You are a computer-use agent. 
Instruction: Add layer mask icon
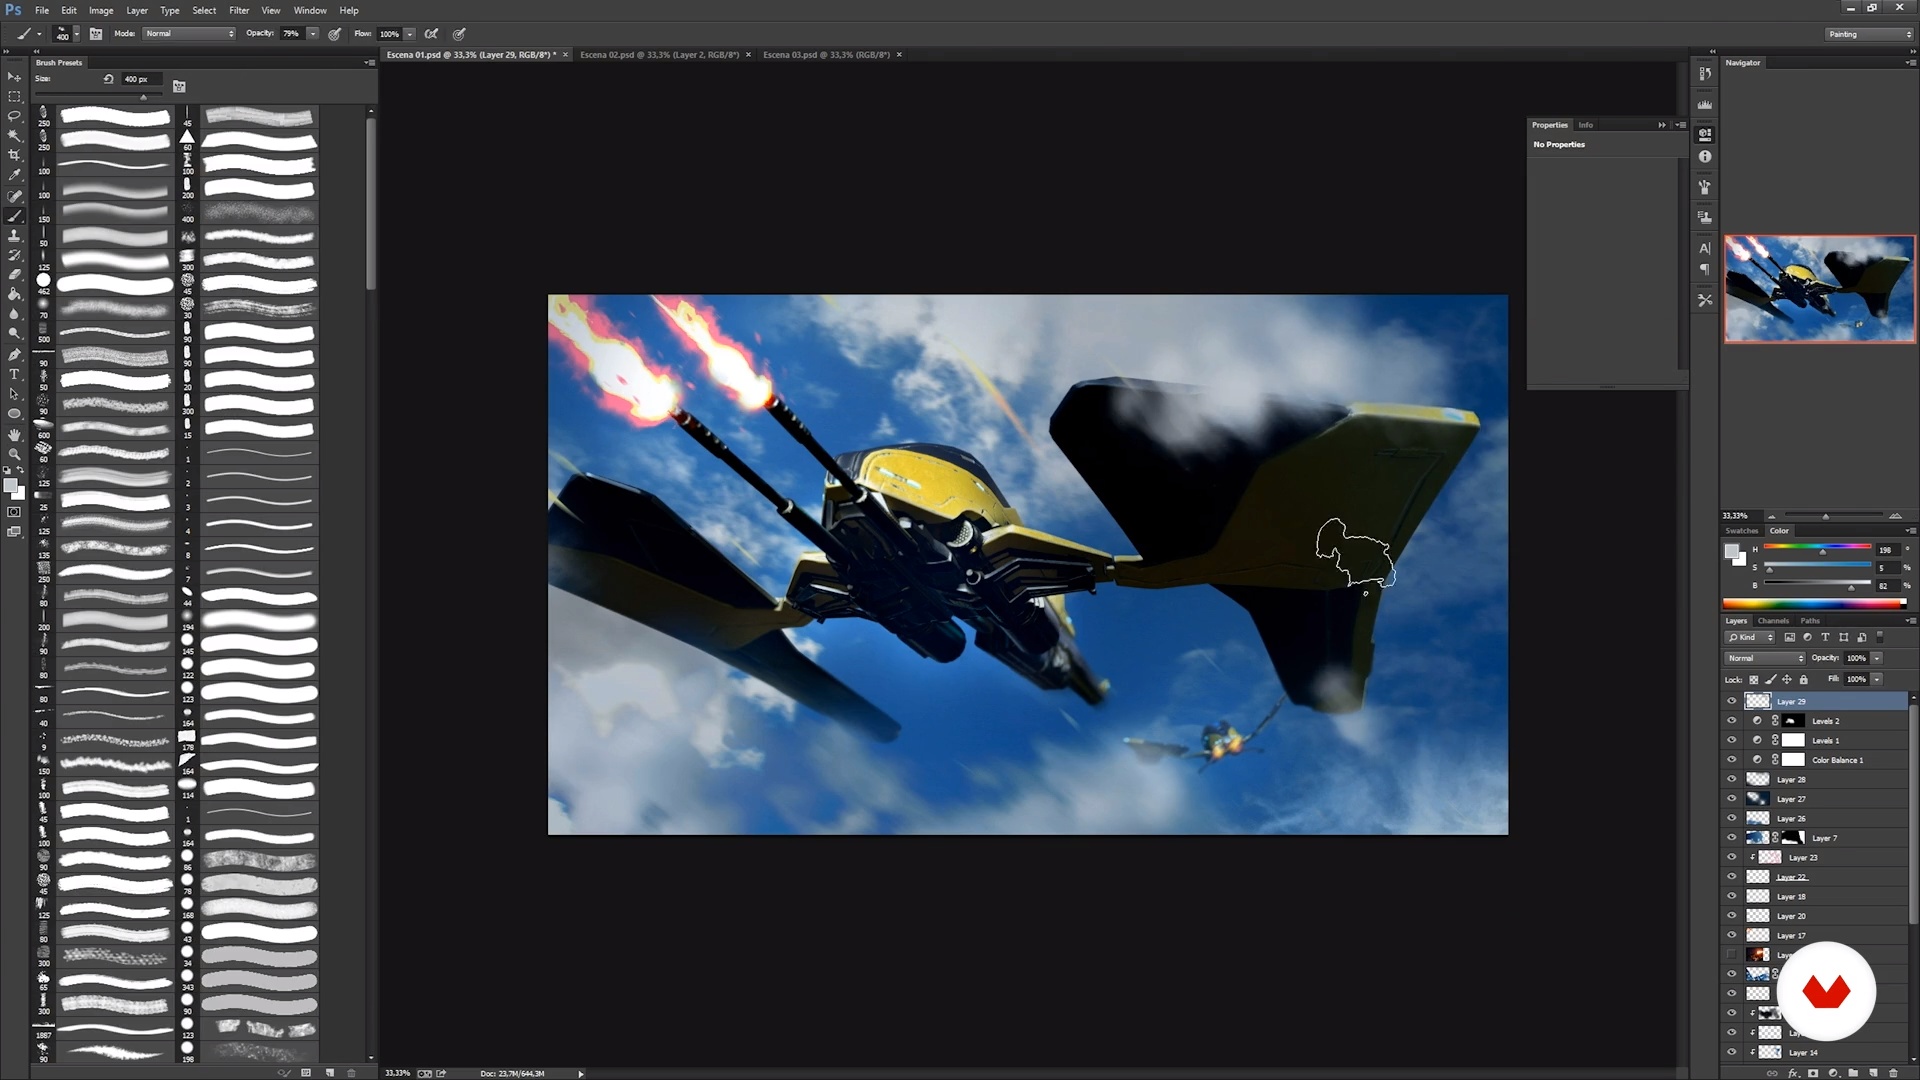(1813, 1073)
